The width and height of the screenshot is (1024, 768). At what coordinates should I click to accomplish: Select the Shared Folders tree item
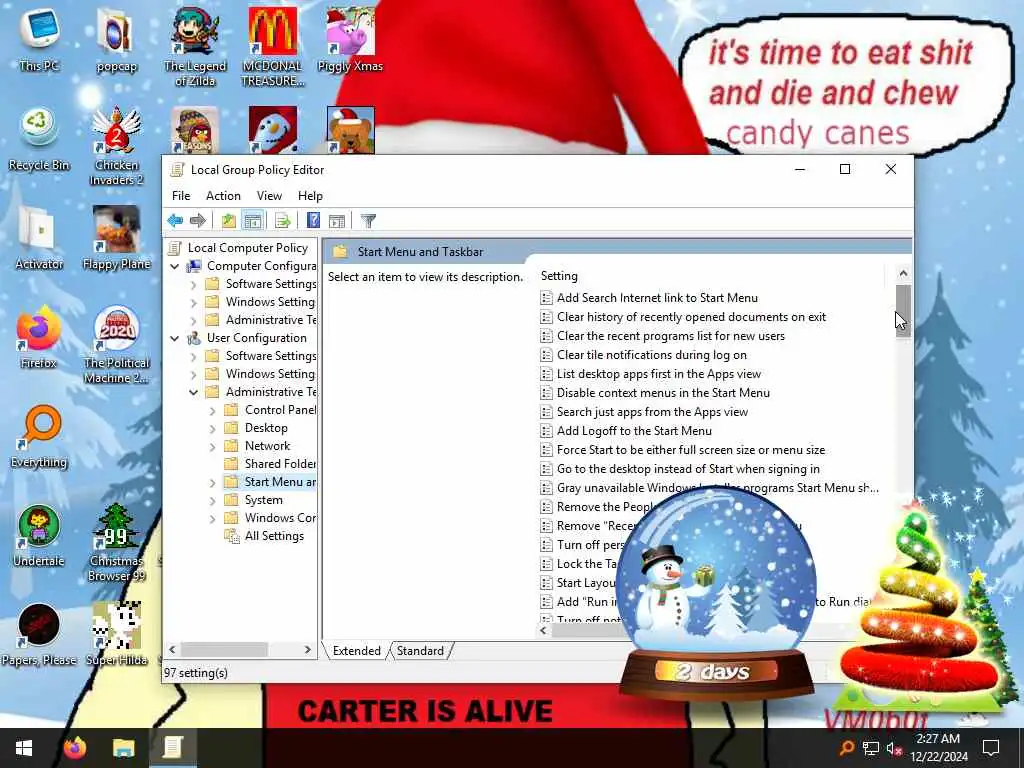pyautogui.click(x=270, y=464)
